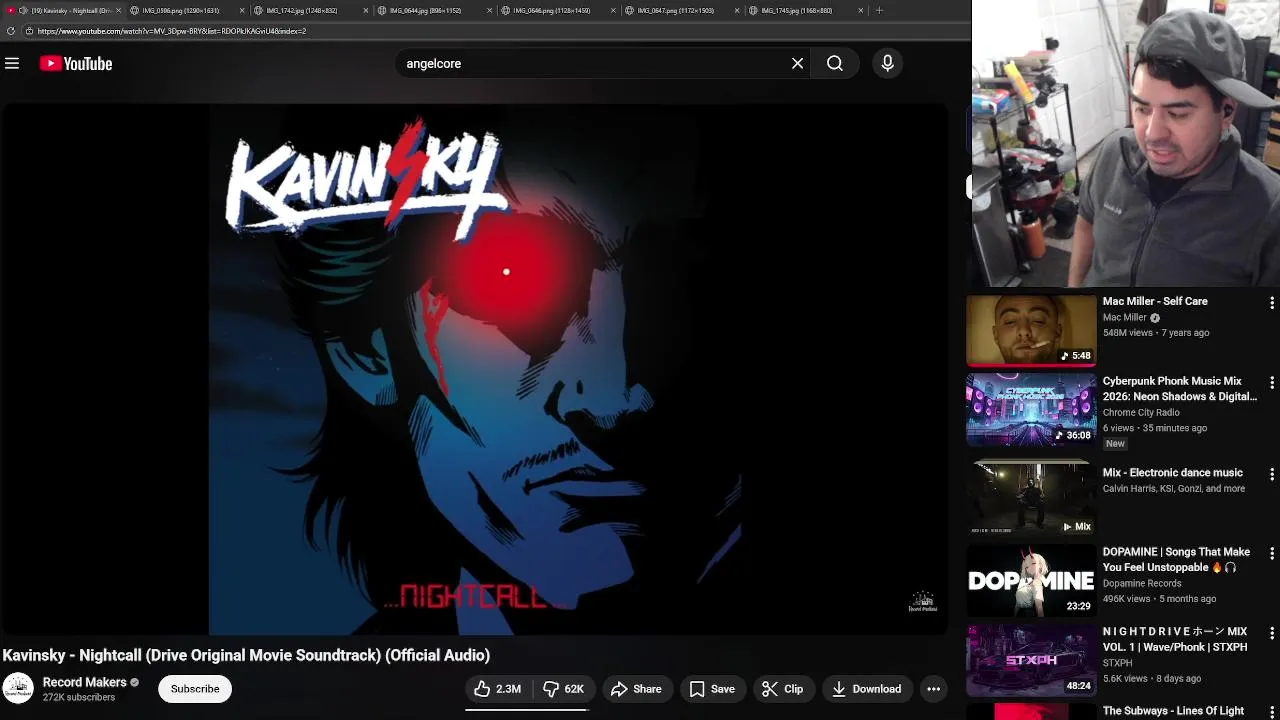Open NIGHTDRIVE MIX VOL. 1 title
This screenshot has height=720, width=1280.
[1175, 639]
